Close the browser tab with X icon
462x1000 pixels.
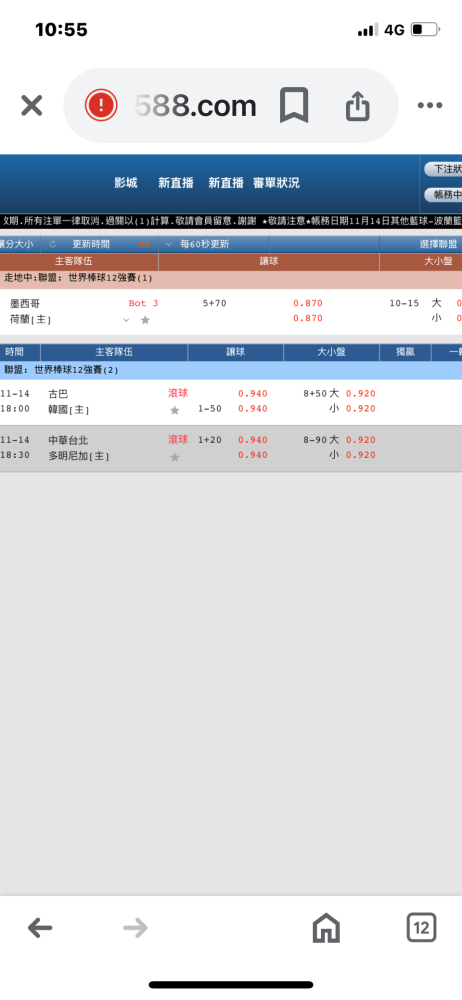(x=31, y=105)
